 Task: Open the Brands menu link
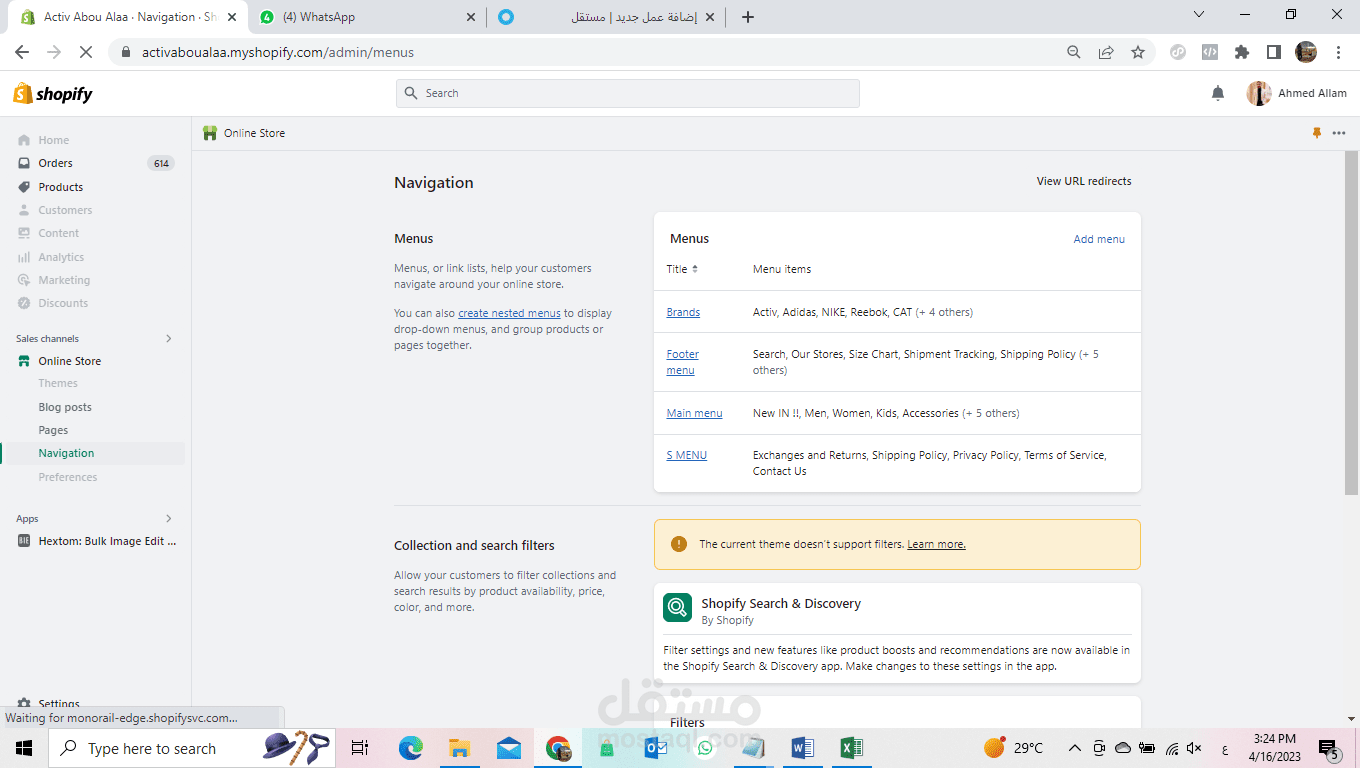click(x=683, y=312)
